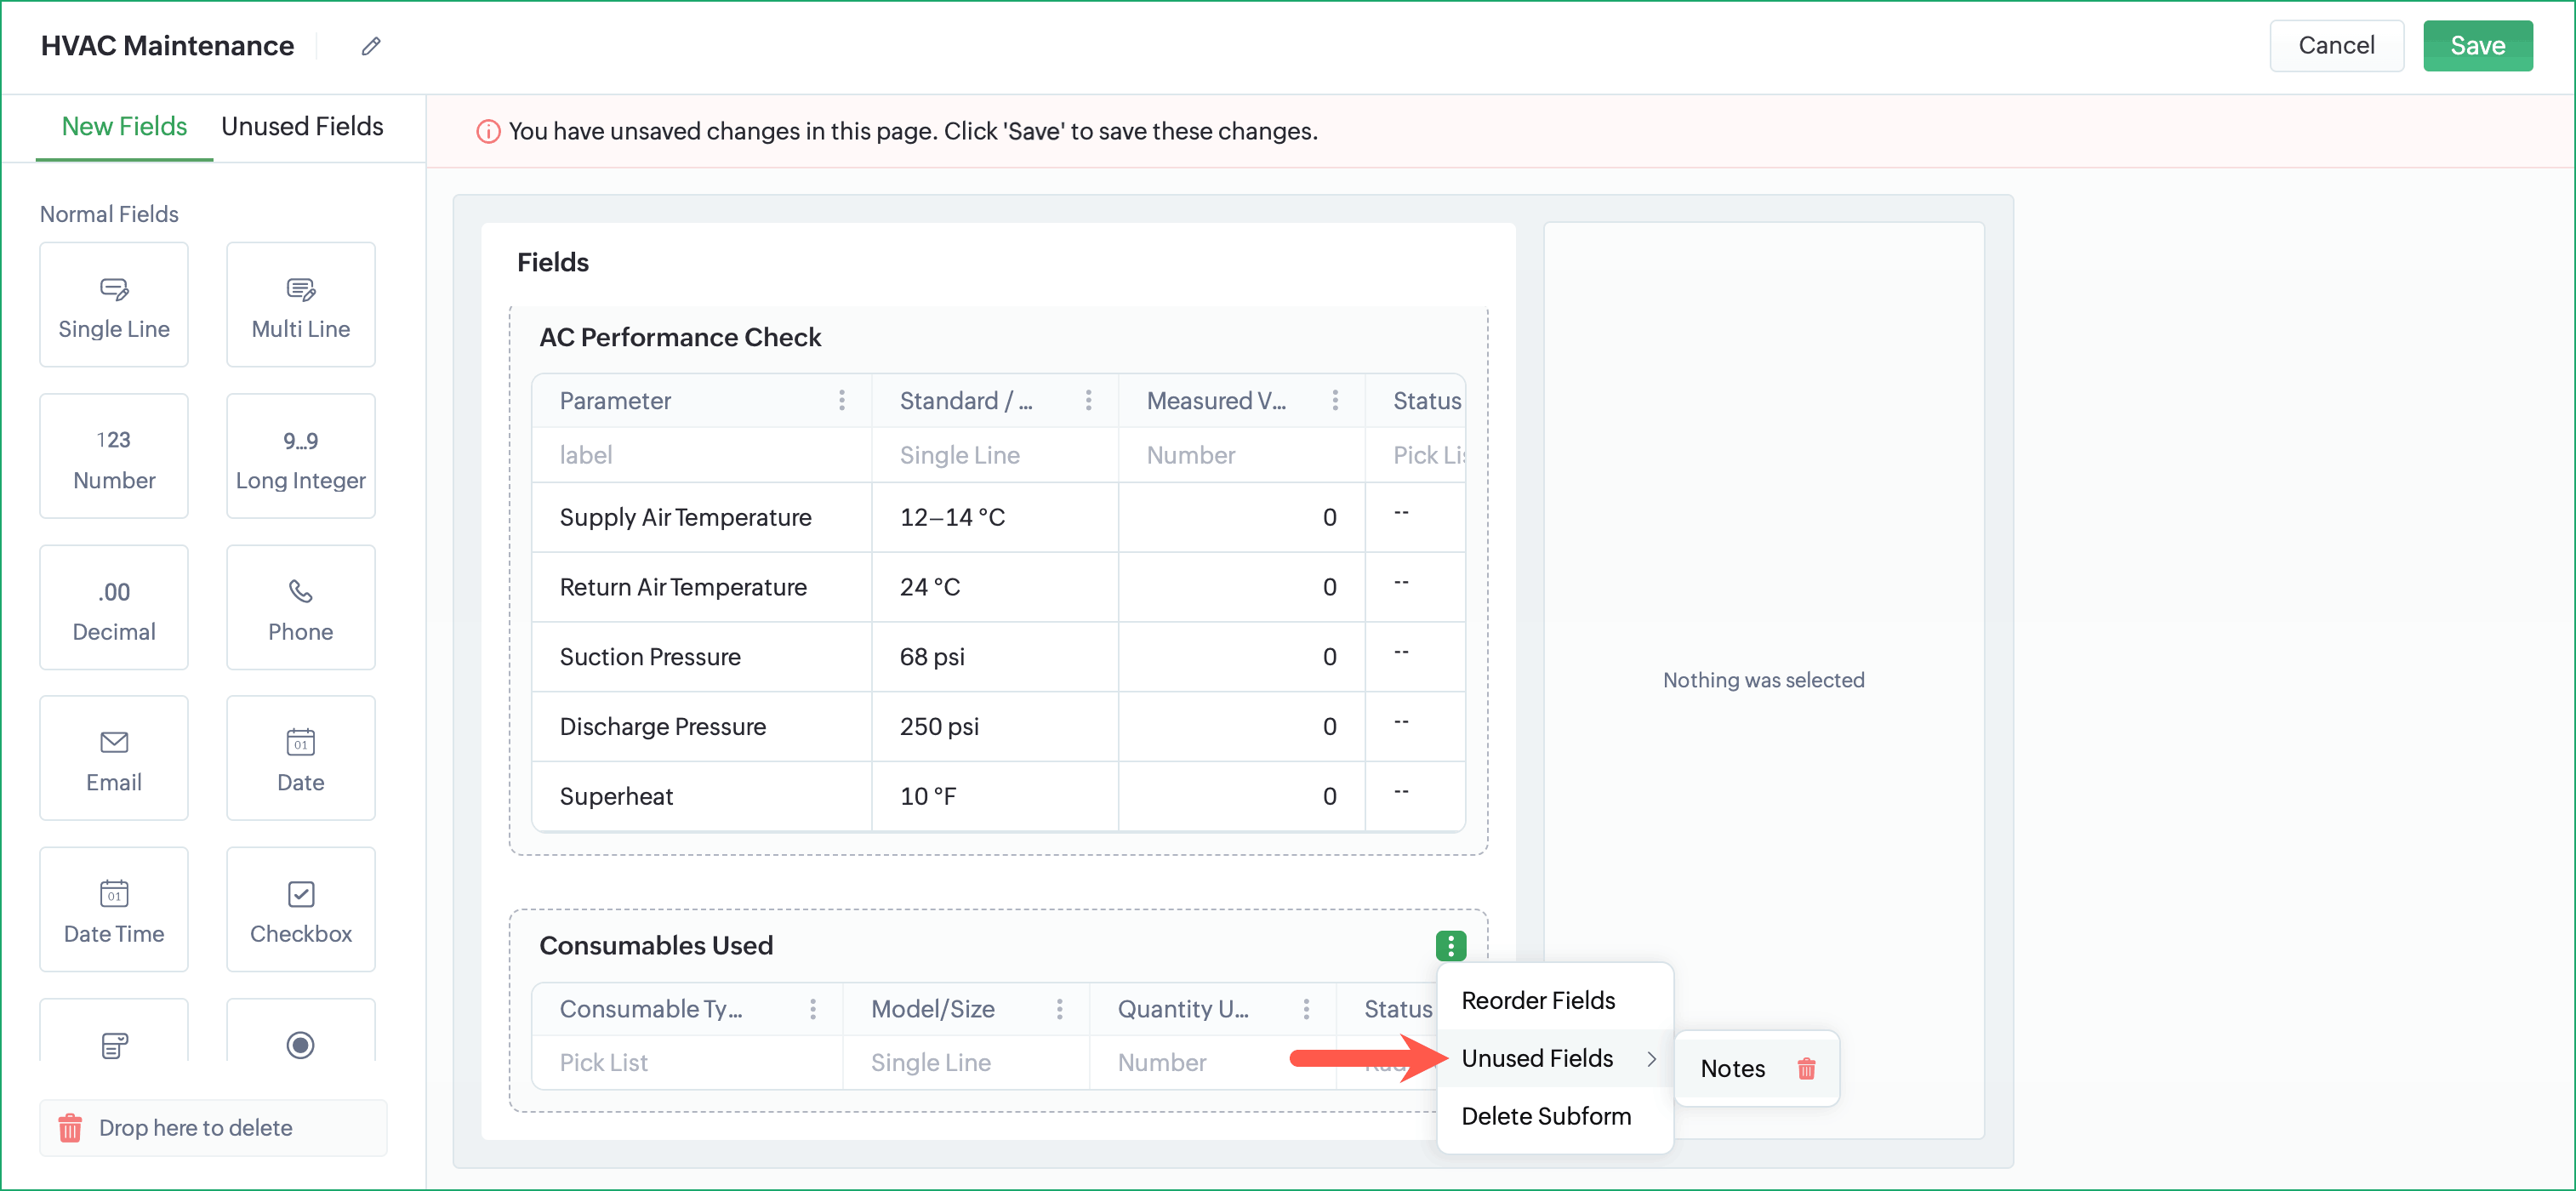Choose Reorder Fields from the menu
The width and height of the screenshot is (2576, 1191).
coord(1555,1001)
